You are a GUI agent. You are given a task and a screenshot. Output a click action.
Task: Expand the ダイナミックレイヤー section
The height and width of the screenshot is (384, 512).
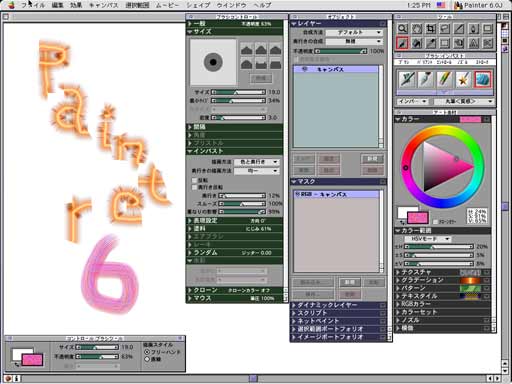(x=294, y=305)
